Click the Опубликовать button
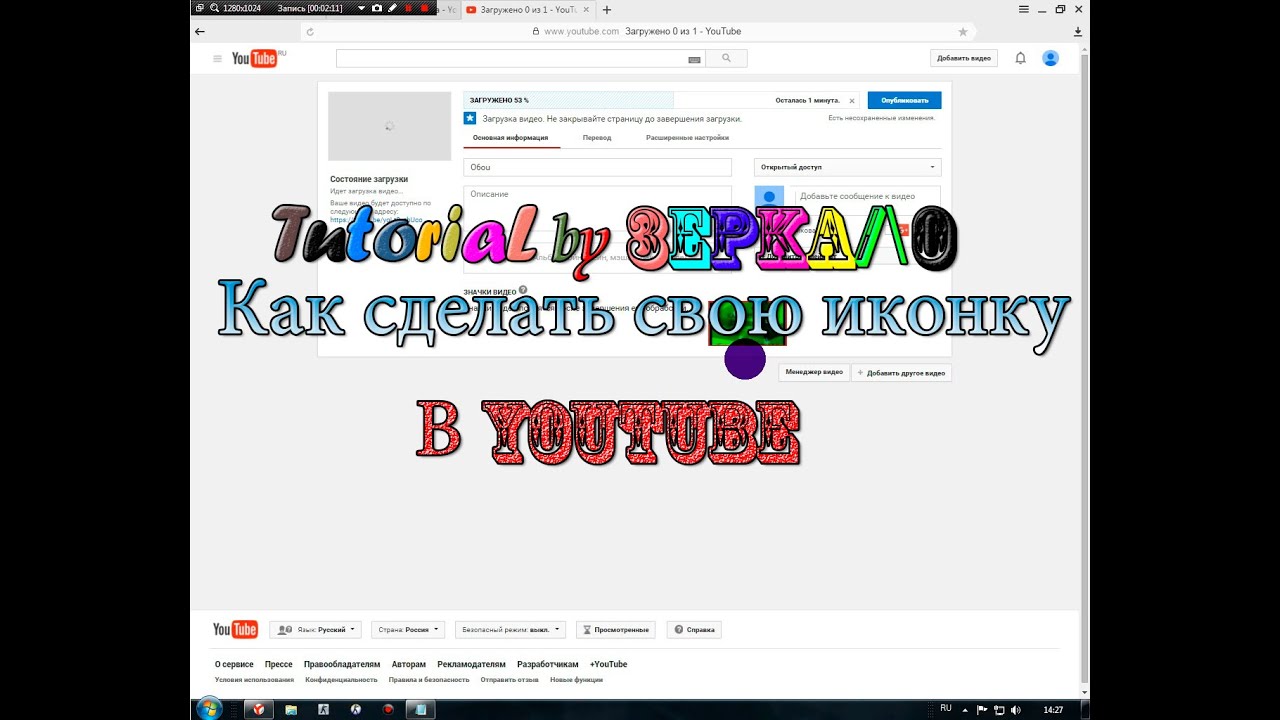Image resolution: width=1280 pixels, height=720 pixels. click(904, 100)
